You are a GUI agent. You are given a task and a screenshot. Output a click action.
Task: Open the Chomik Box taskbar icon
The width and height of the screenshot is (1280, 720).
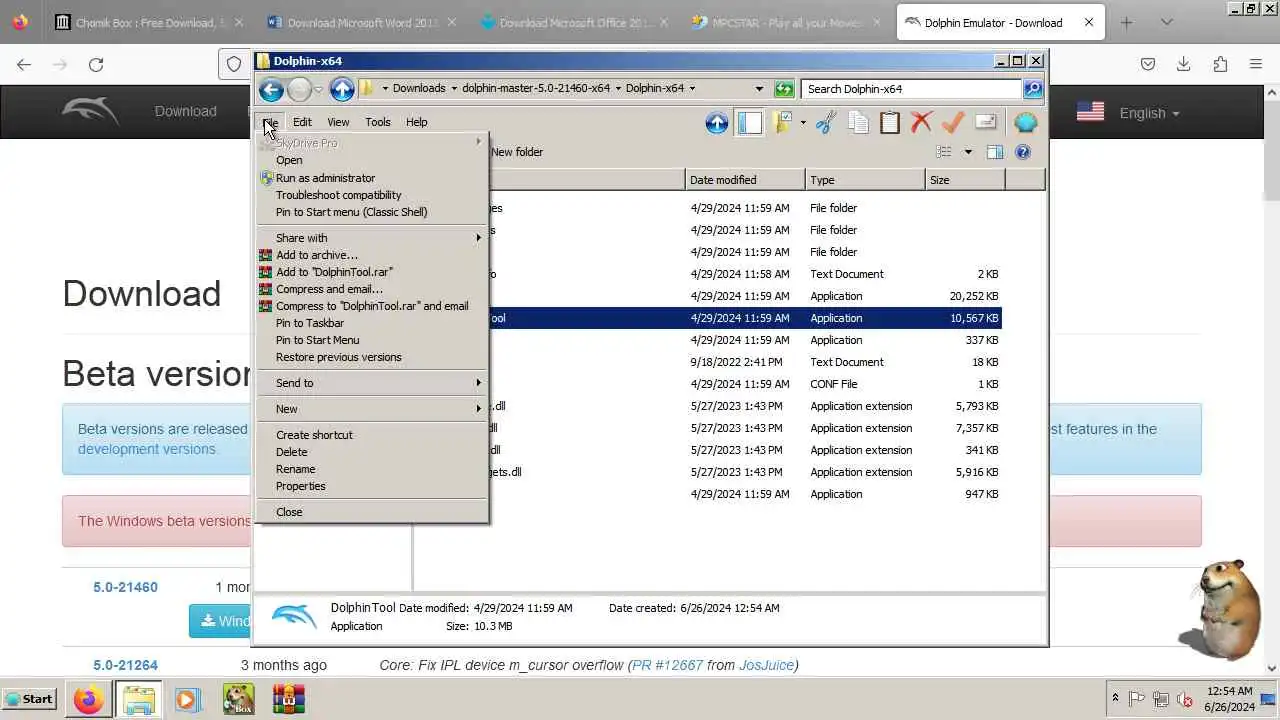pos(238,699)
